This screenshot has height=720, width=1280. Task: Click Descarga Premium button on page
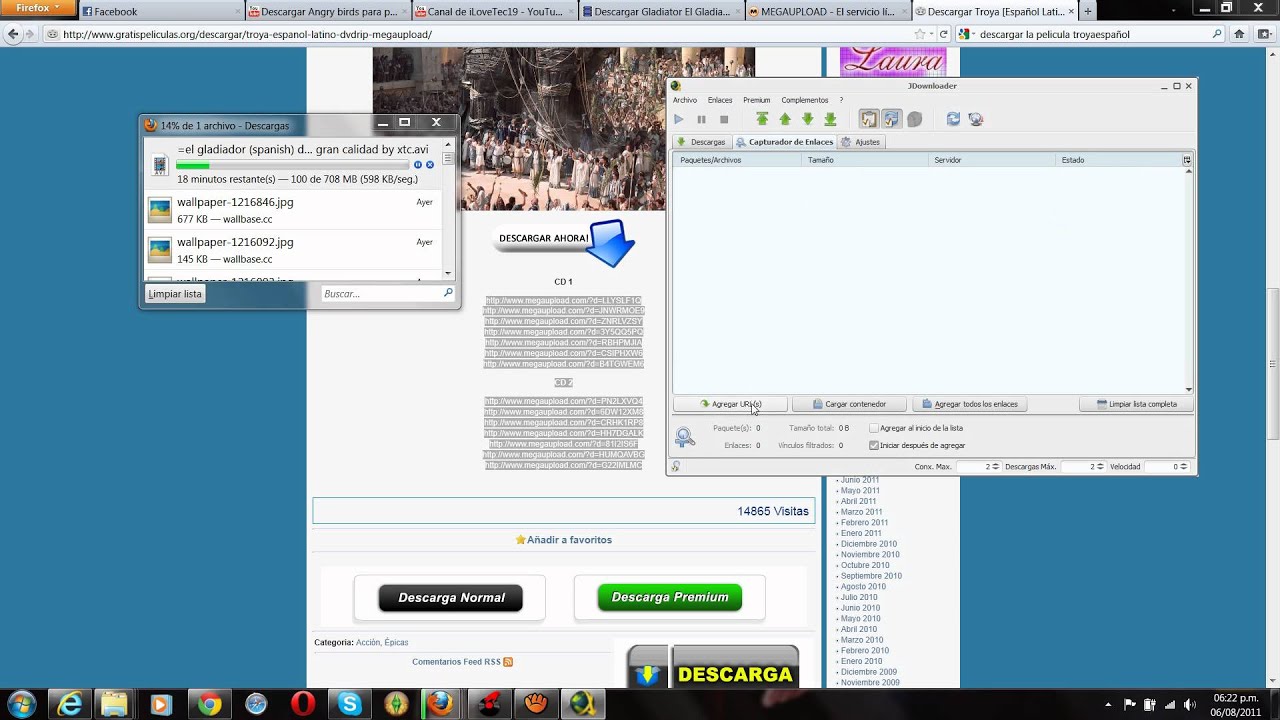[x=670, y=597]
